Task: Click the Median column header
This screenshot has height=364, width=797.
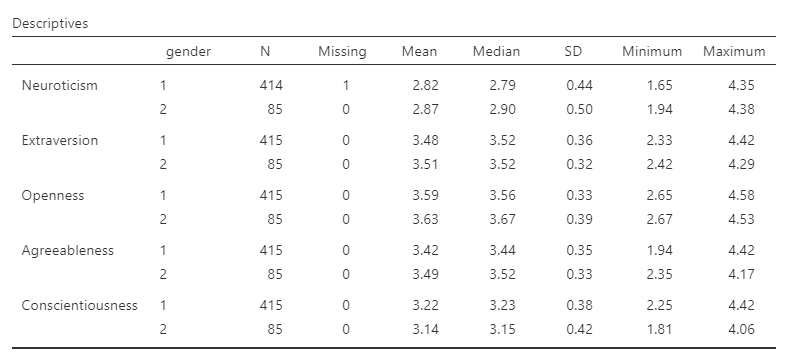Action: (496, 51)
